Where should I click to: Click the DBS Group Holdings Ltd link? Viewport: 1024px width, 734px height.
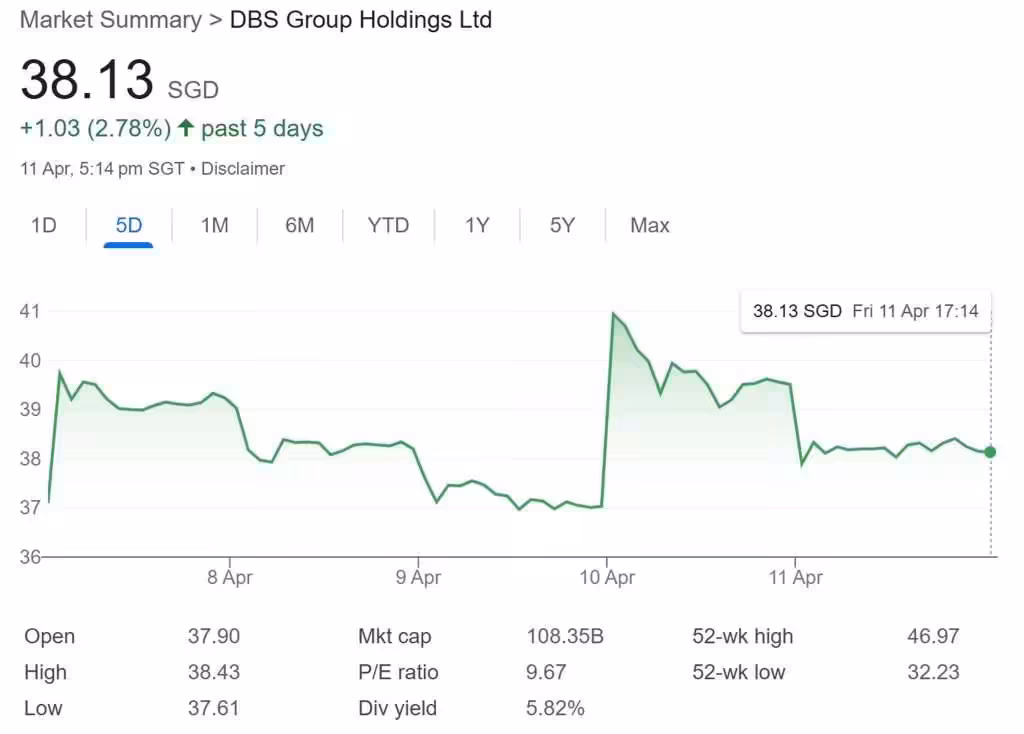tap(360, 19)
